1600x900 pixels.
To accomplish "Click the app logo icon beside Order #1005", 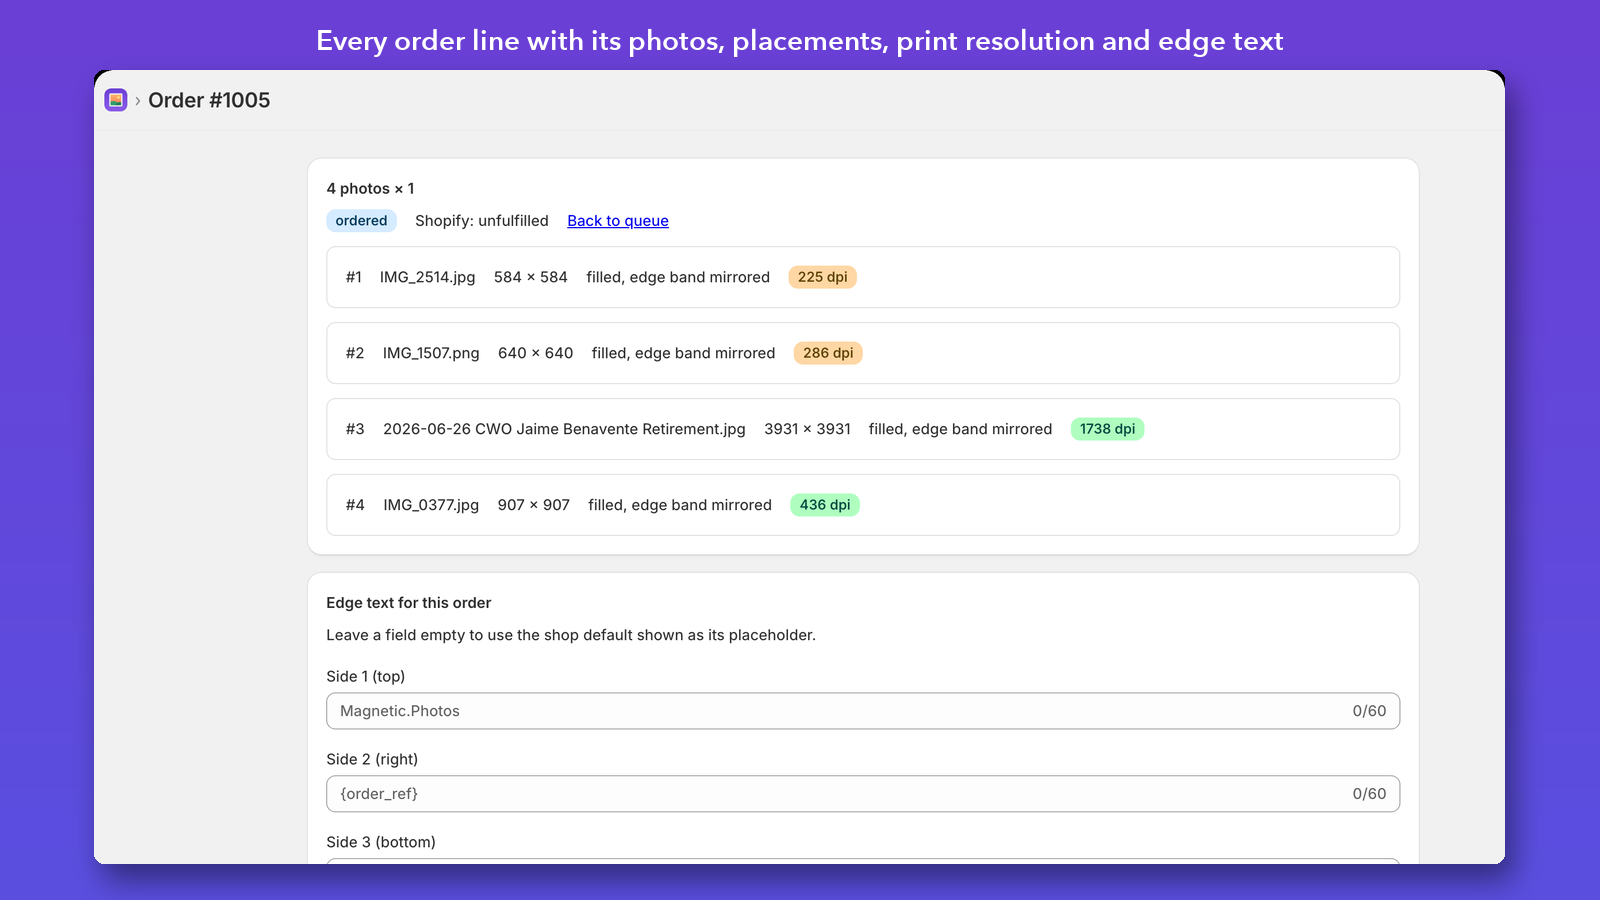I will [x=116, y=100].
